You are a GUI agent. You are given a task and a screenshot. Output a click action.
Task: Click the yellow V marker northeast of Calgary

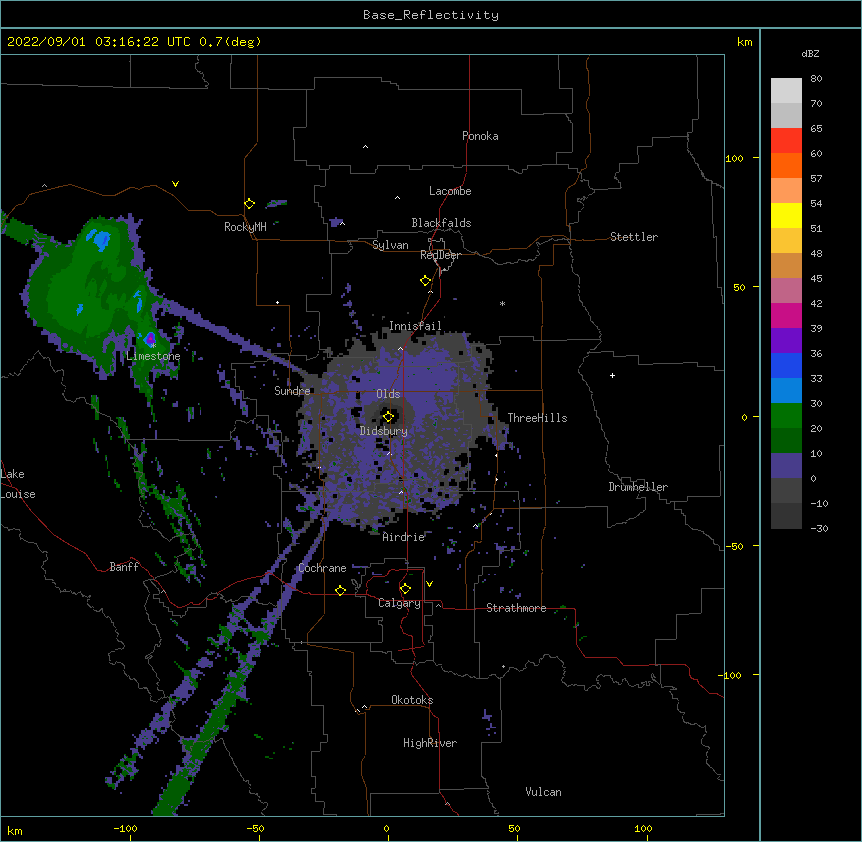point(429,584)
